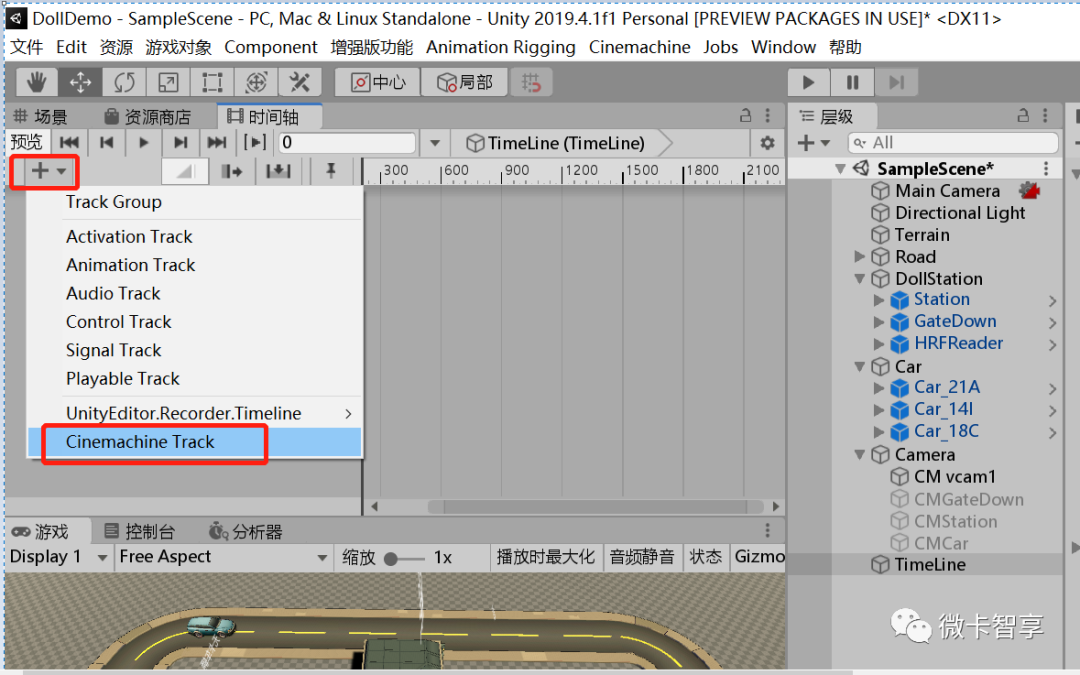Expand the Road object
This screenshot has height=675, width=1080.
859,257
